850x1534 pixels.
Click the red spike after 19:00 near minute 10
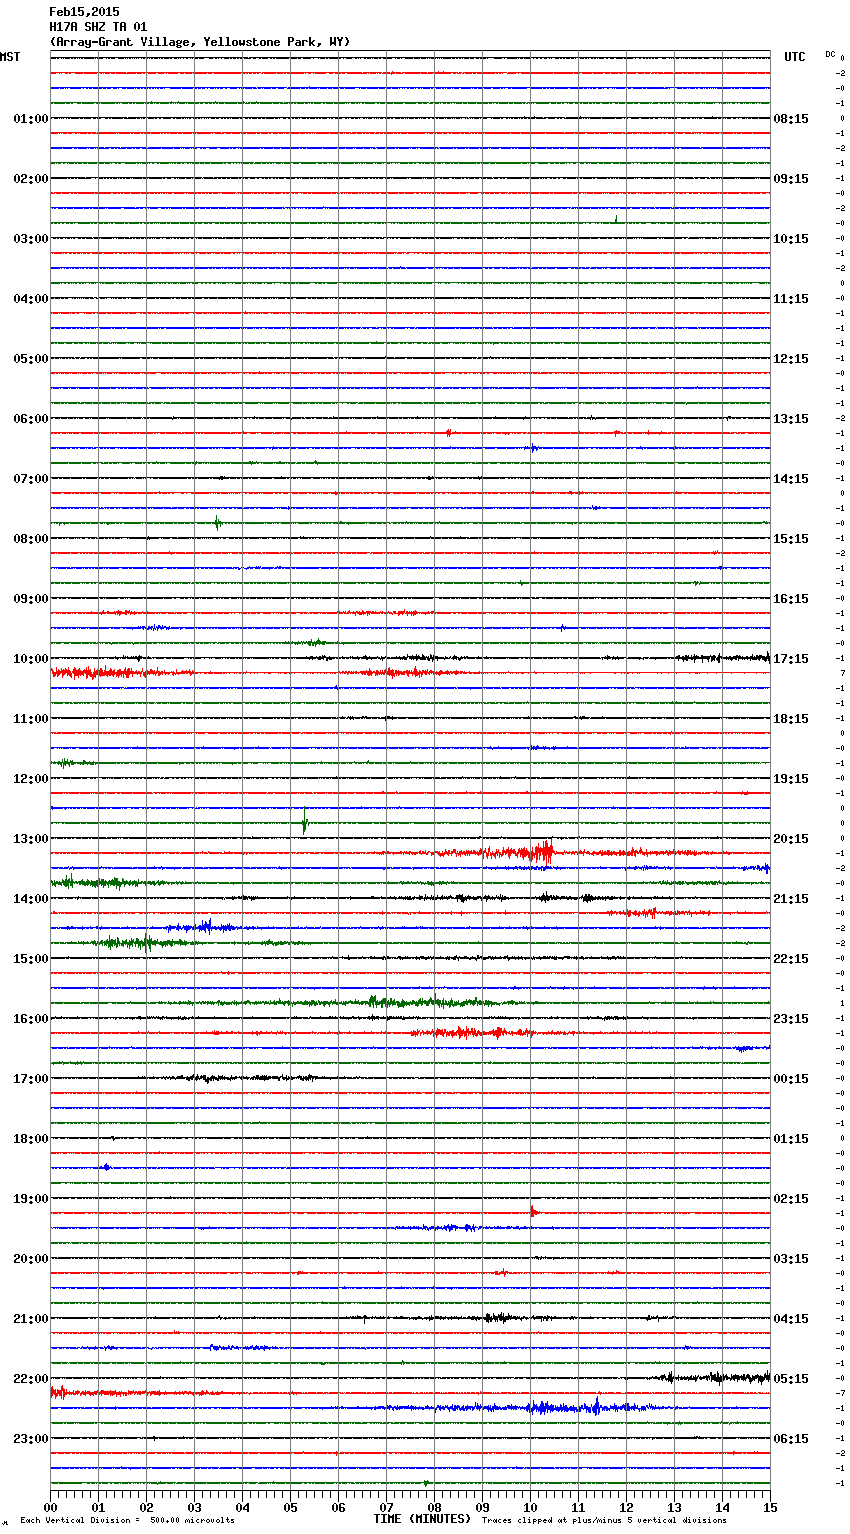(x=533, y=1211)
